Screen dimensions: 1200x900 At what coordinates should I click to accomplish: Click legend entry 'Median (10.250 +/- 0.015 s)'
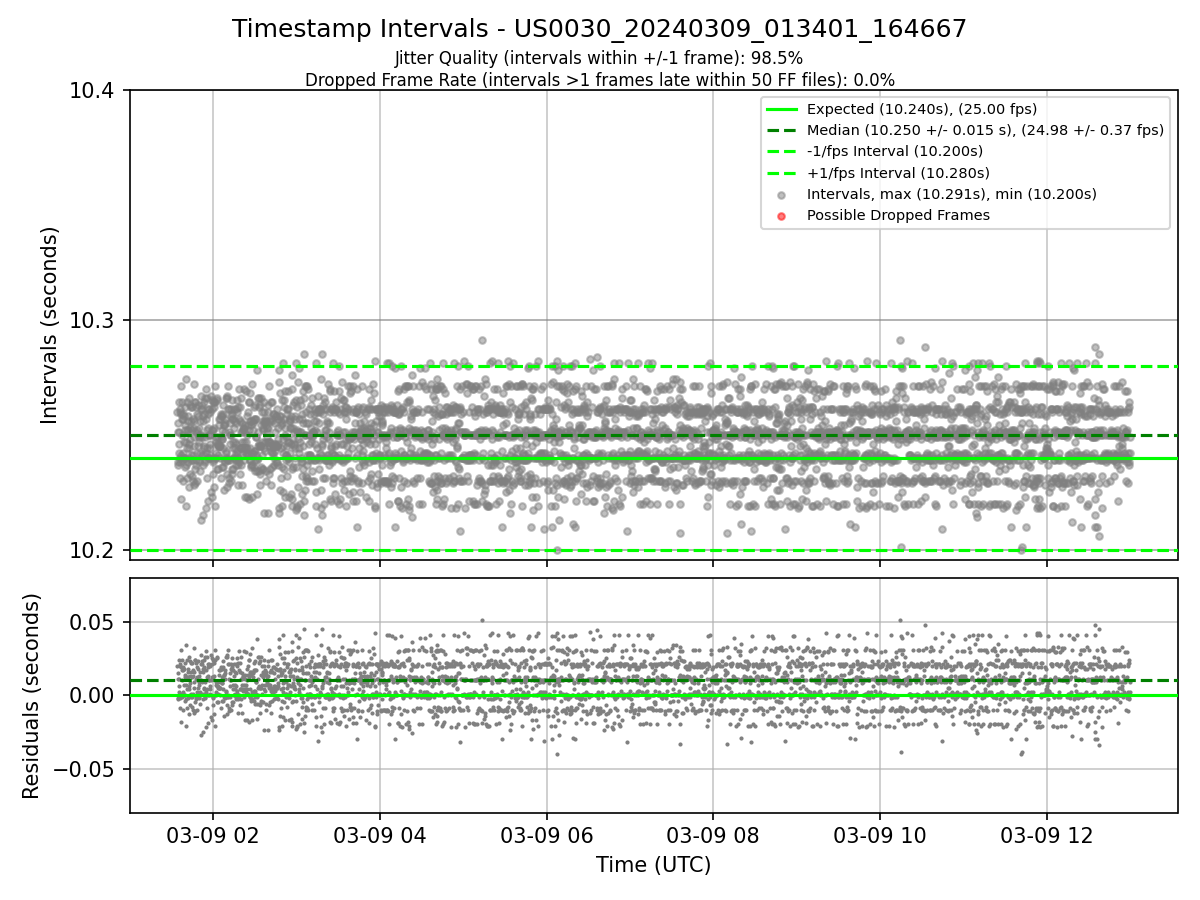(985, 130)
